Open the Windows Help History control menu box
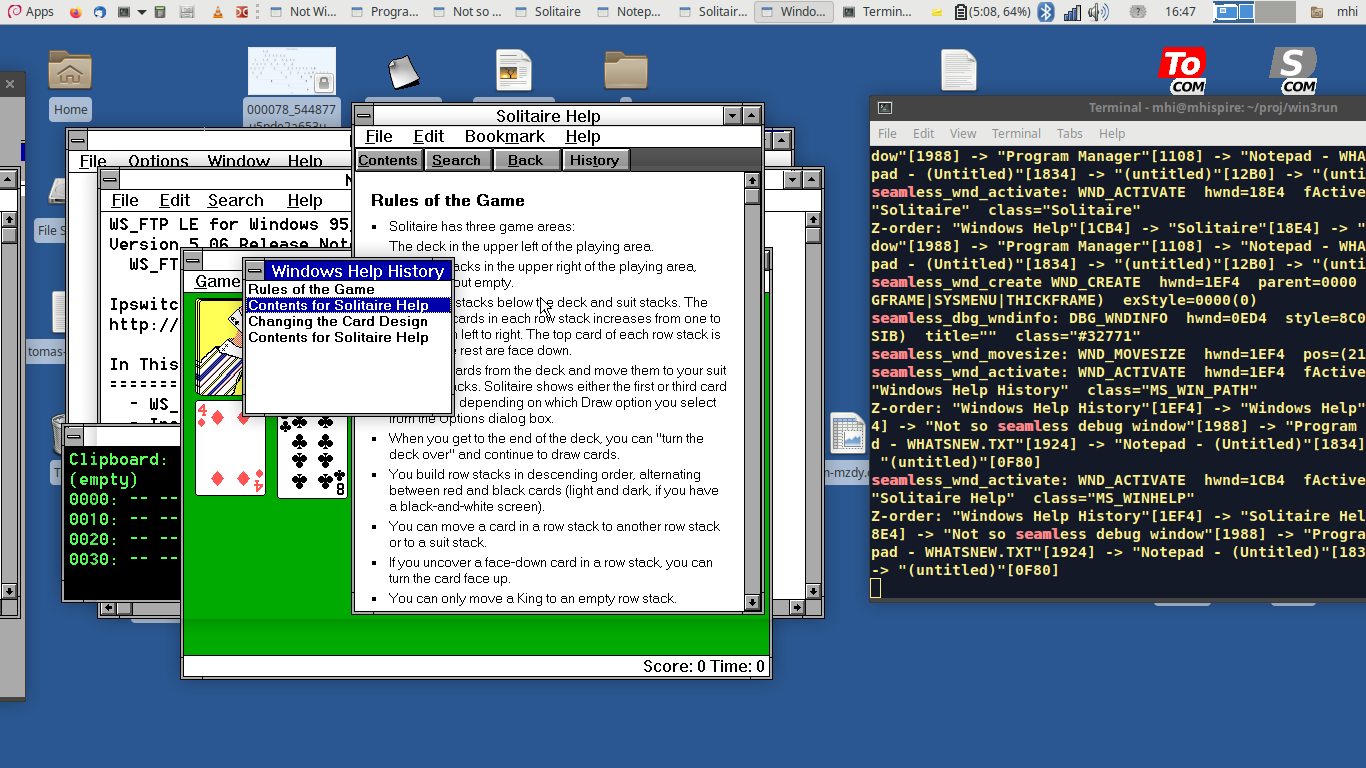1366x768 pixels. click(x=255, y=271)
